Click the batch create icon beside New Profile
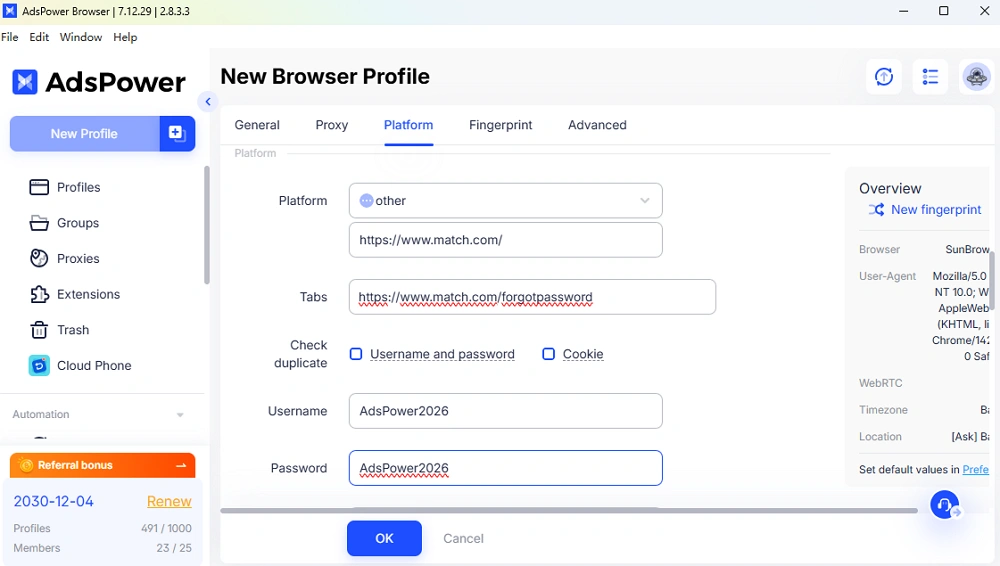 tap(177, 133)
